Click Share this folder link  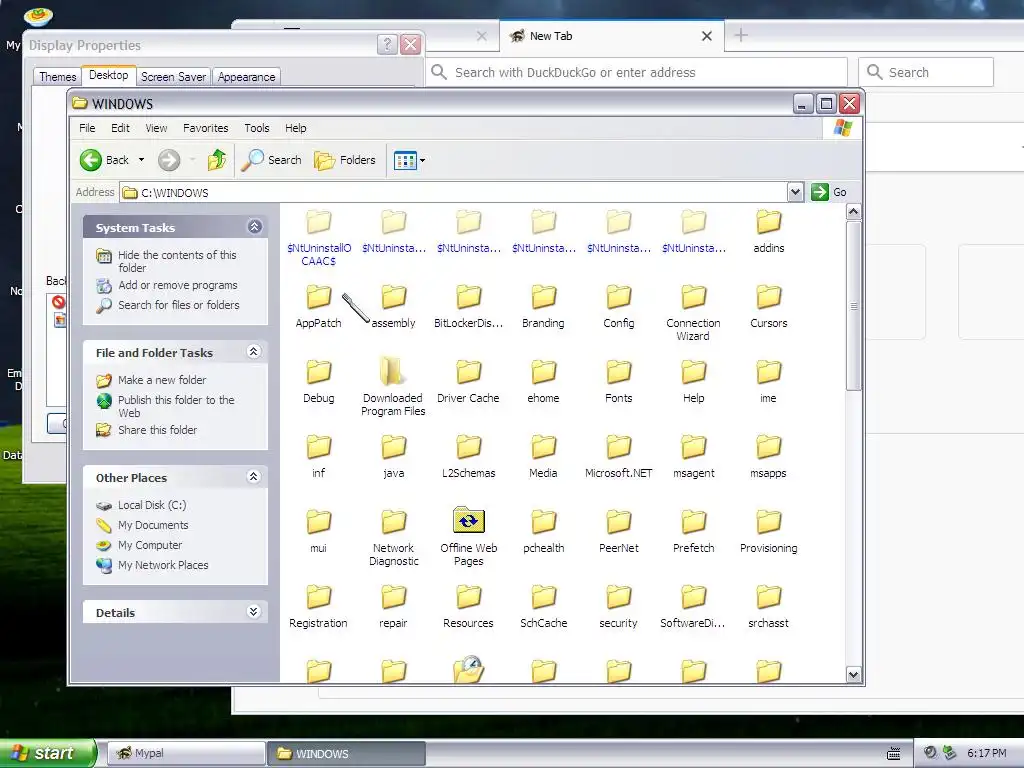coord(157,430)
